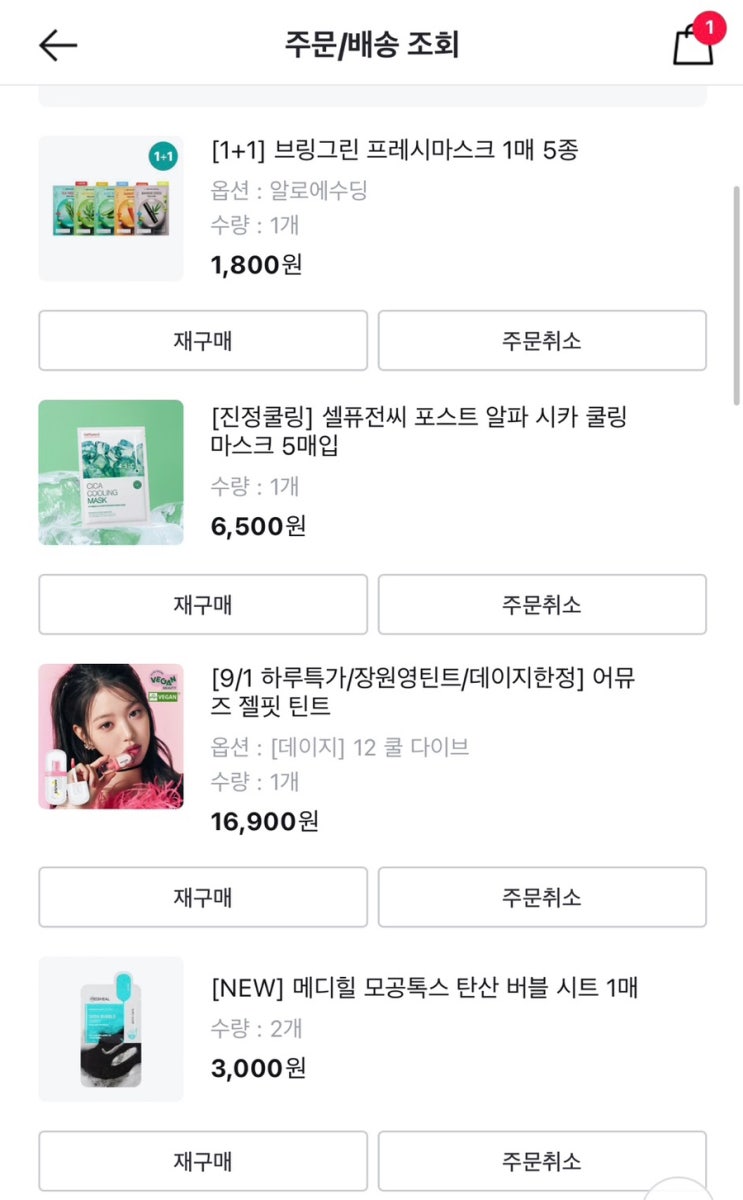
Task: Open the 셀퓨전씨 시카 쿨링 마스크 title link
Action: (420, 430)
